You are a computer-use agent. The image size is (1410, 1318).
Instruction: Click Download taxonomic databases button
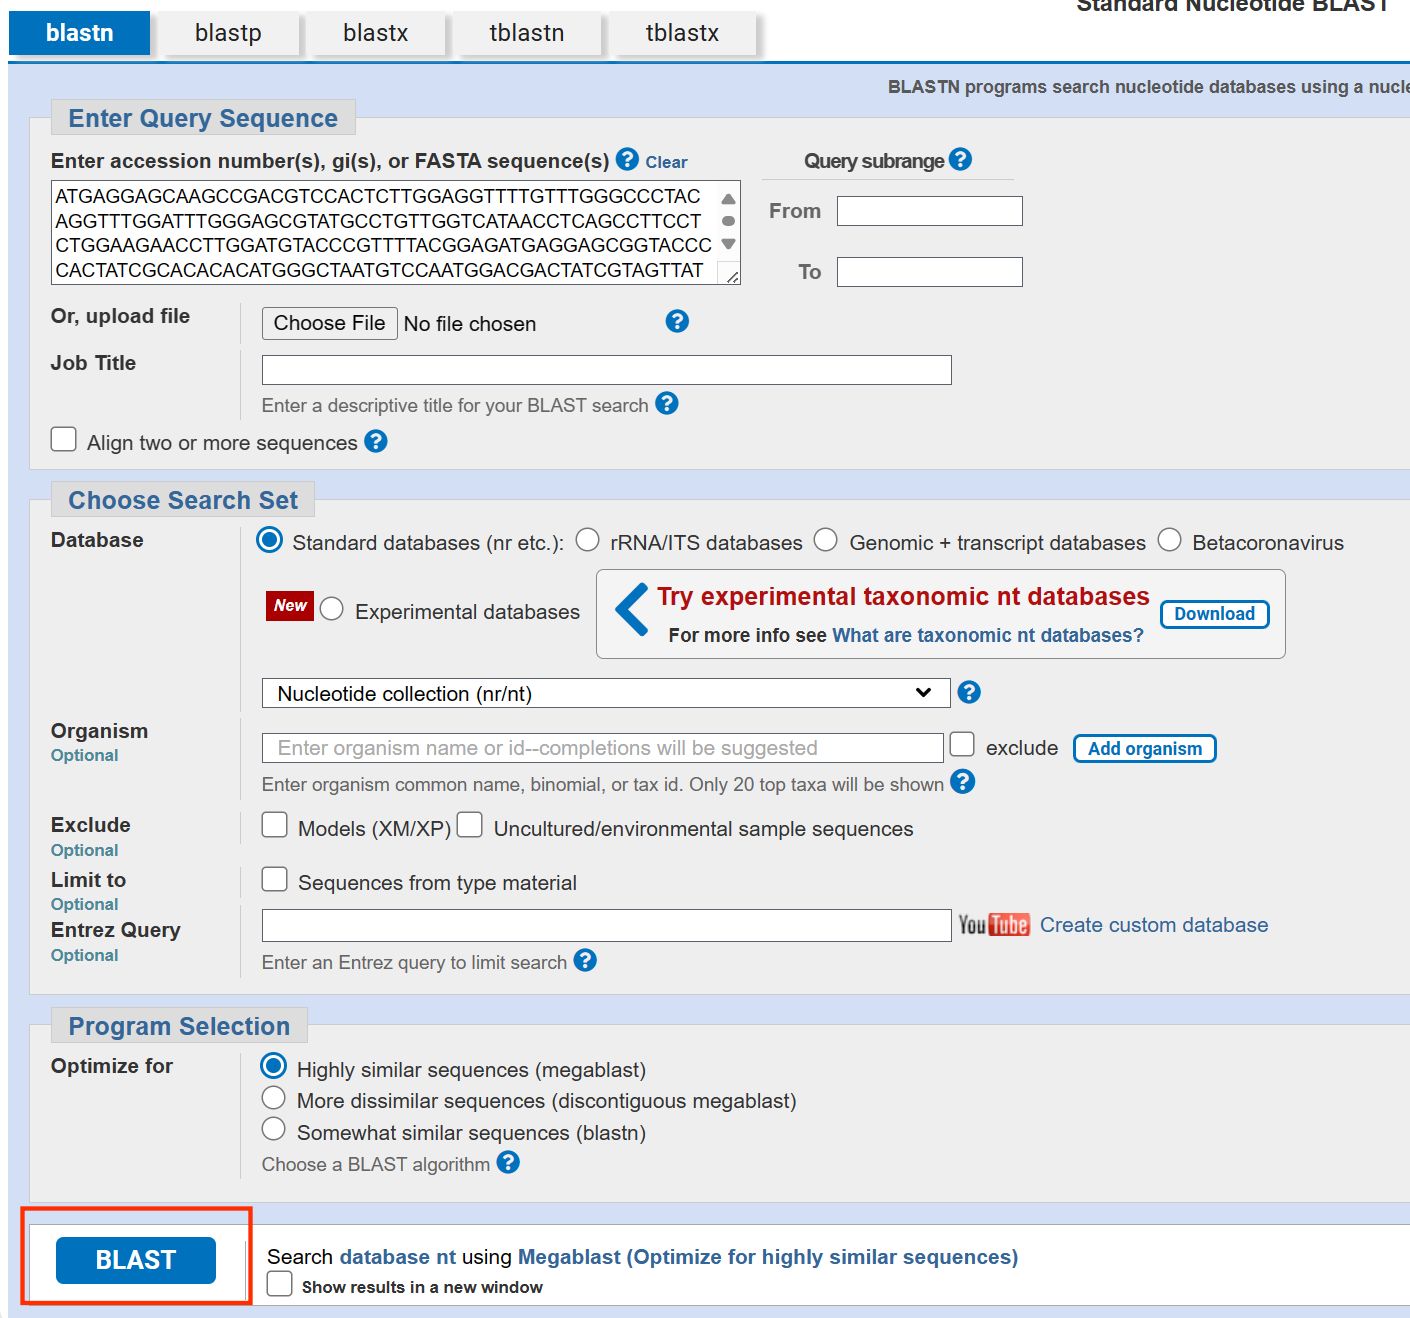1215,614
